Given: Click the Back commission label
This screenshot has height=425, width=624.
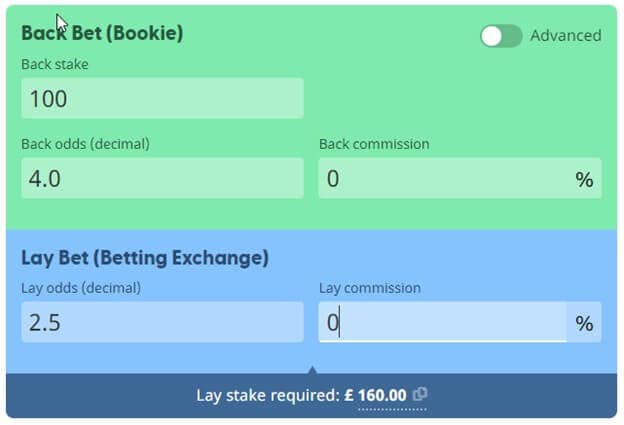Looking at the screenshot, I should pos(374,144).
